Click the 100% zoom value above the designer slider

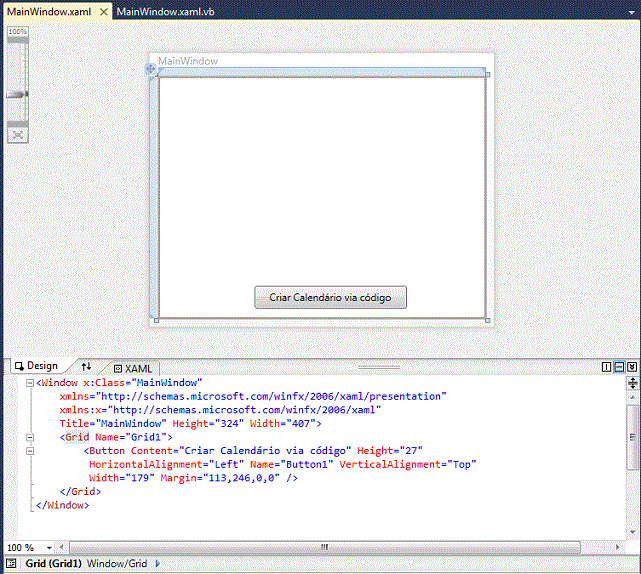point(18,31)
